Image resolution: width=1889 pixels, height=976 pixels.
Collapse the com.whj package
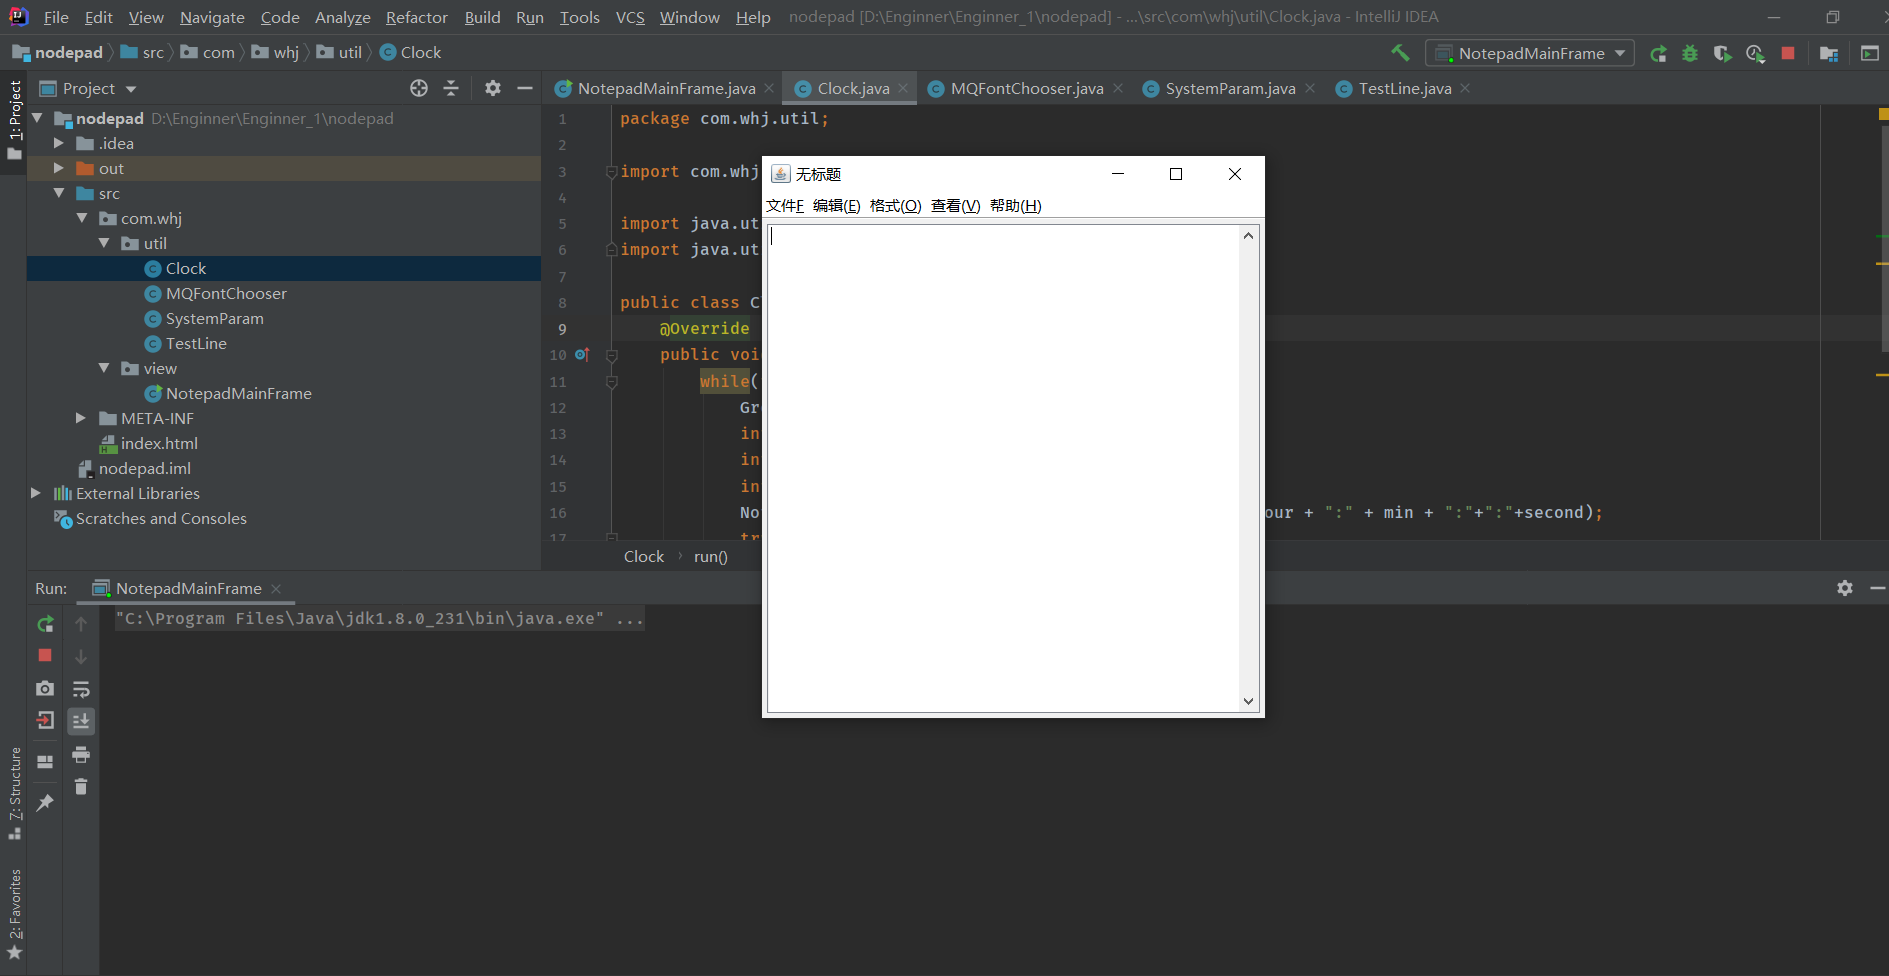point(82,218)
